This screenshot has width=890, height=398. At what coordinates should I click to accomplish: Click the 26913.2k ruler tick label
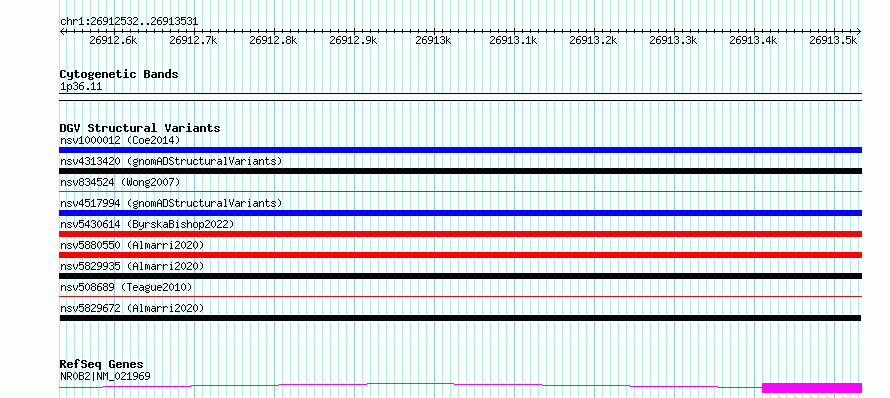593,40
